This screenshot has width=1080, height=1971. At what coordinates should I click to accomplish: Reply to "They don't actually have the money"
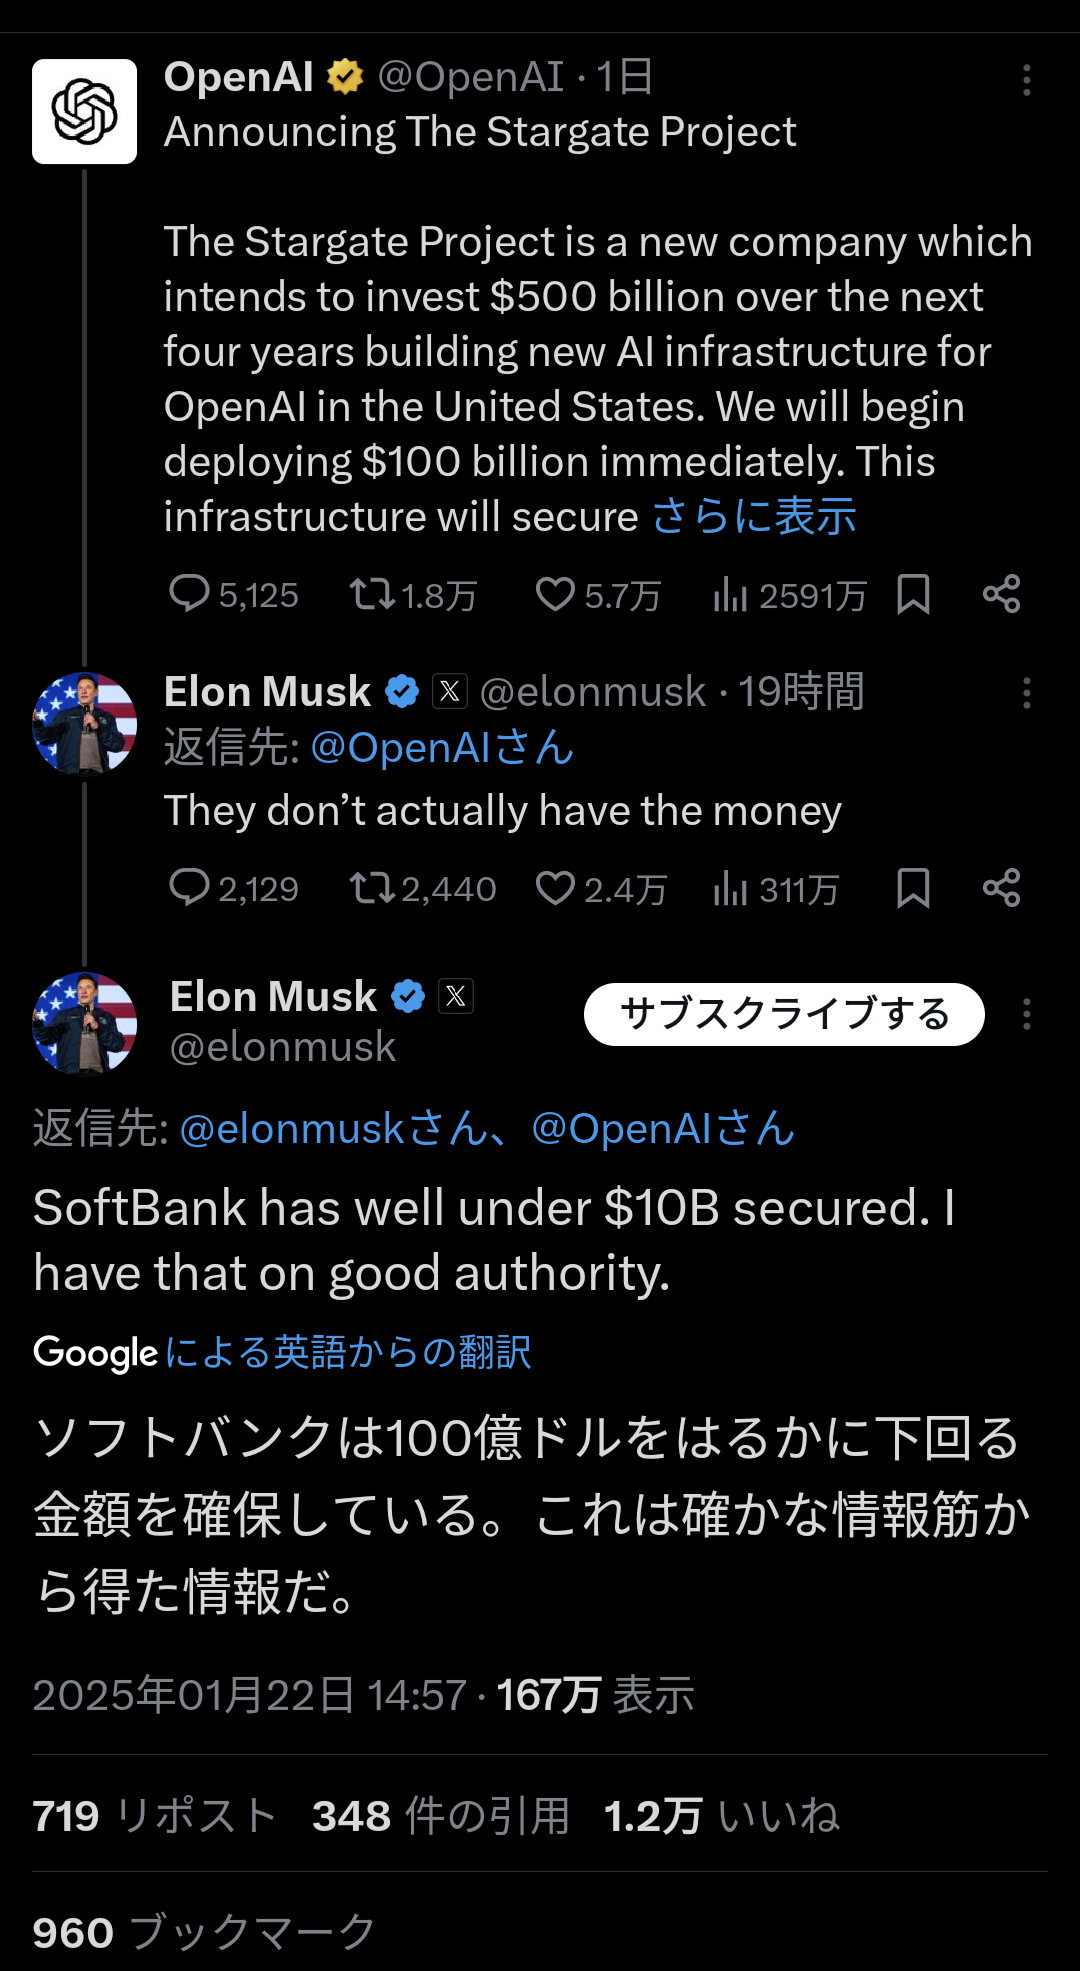(x=189, y=887)
